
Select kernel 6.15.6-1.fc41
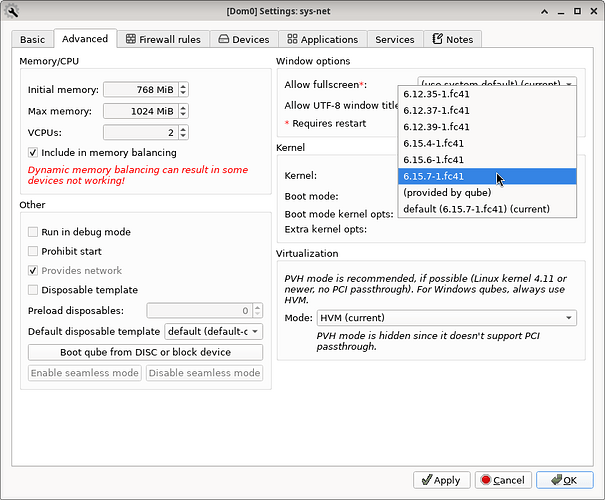(487, 160)
